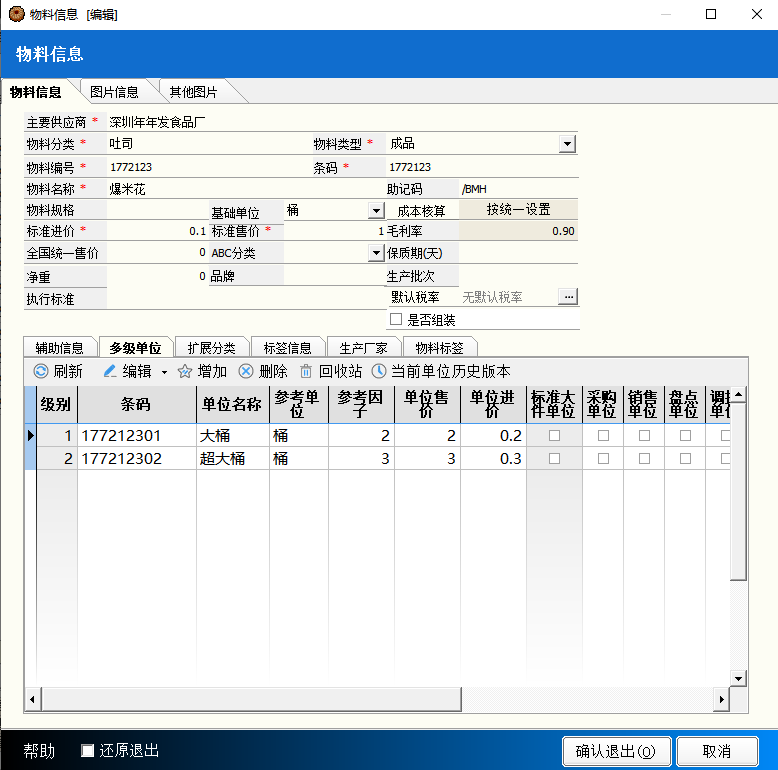The width and height of the screenshot is (778, 770).
Task: Click the 按统一设置 cost accounting button
Action: [518, 209]
